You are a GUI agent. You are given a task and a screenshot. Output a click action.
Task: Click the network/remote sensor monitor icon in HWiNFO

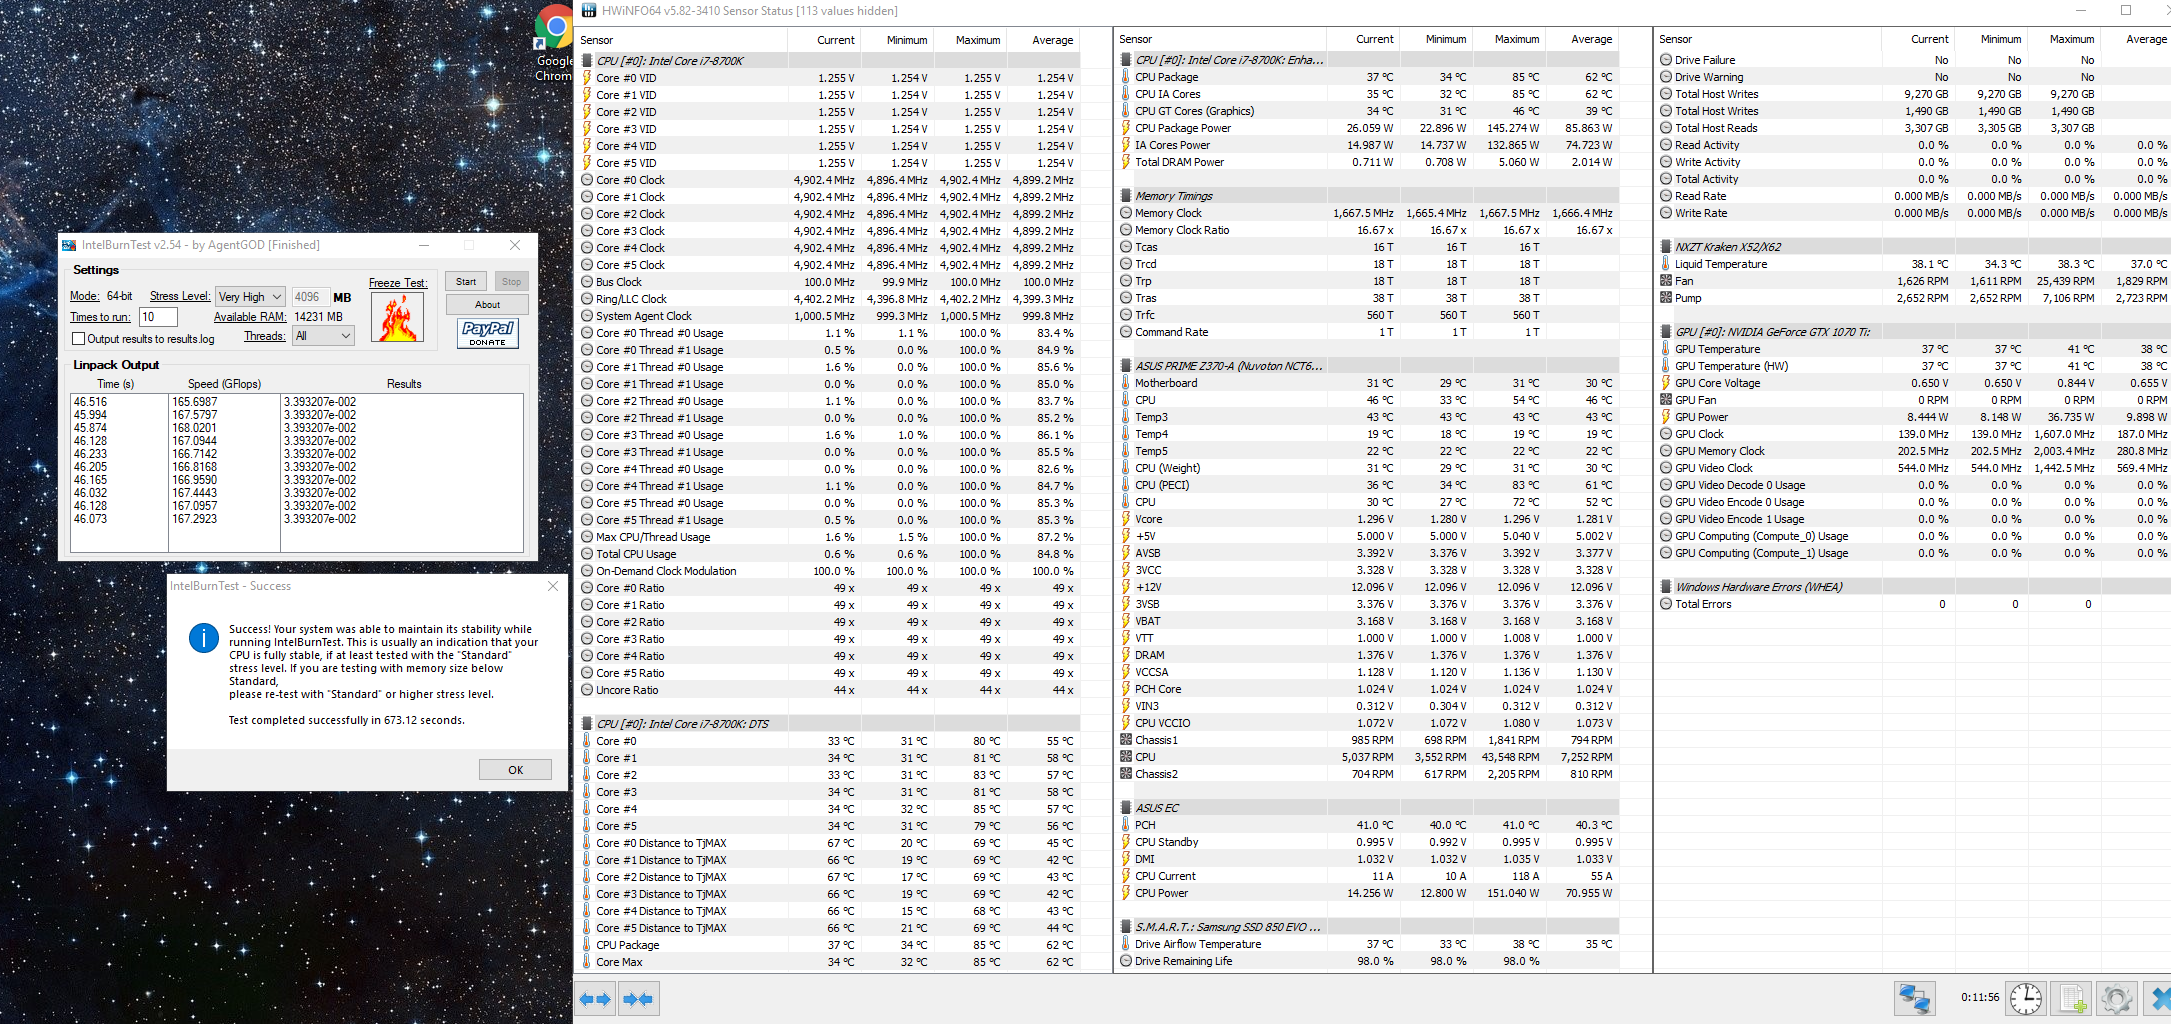(x=1915, y=998)
